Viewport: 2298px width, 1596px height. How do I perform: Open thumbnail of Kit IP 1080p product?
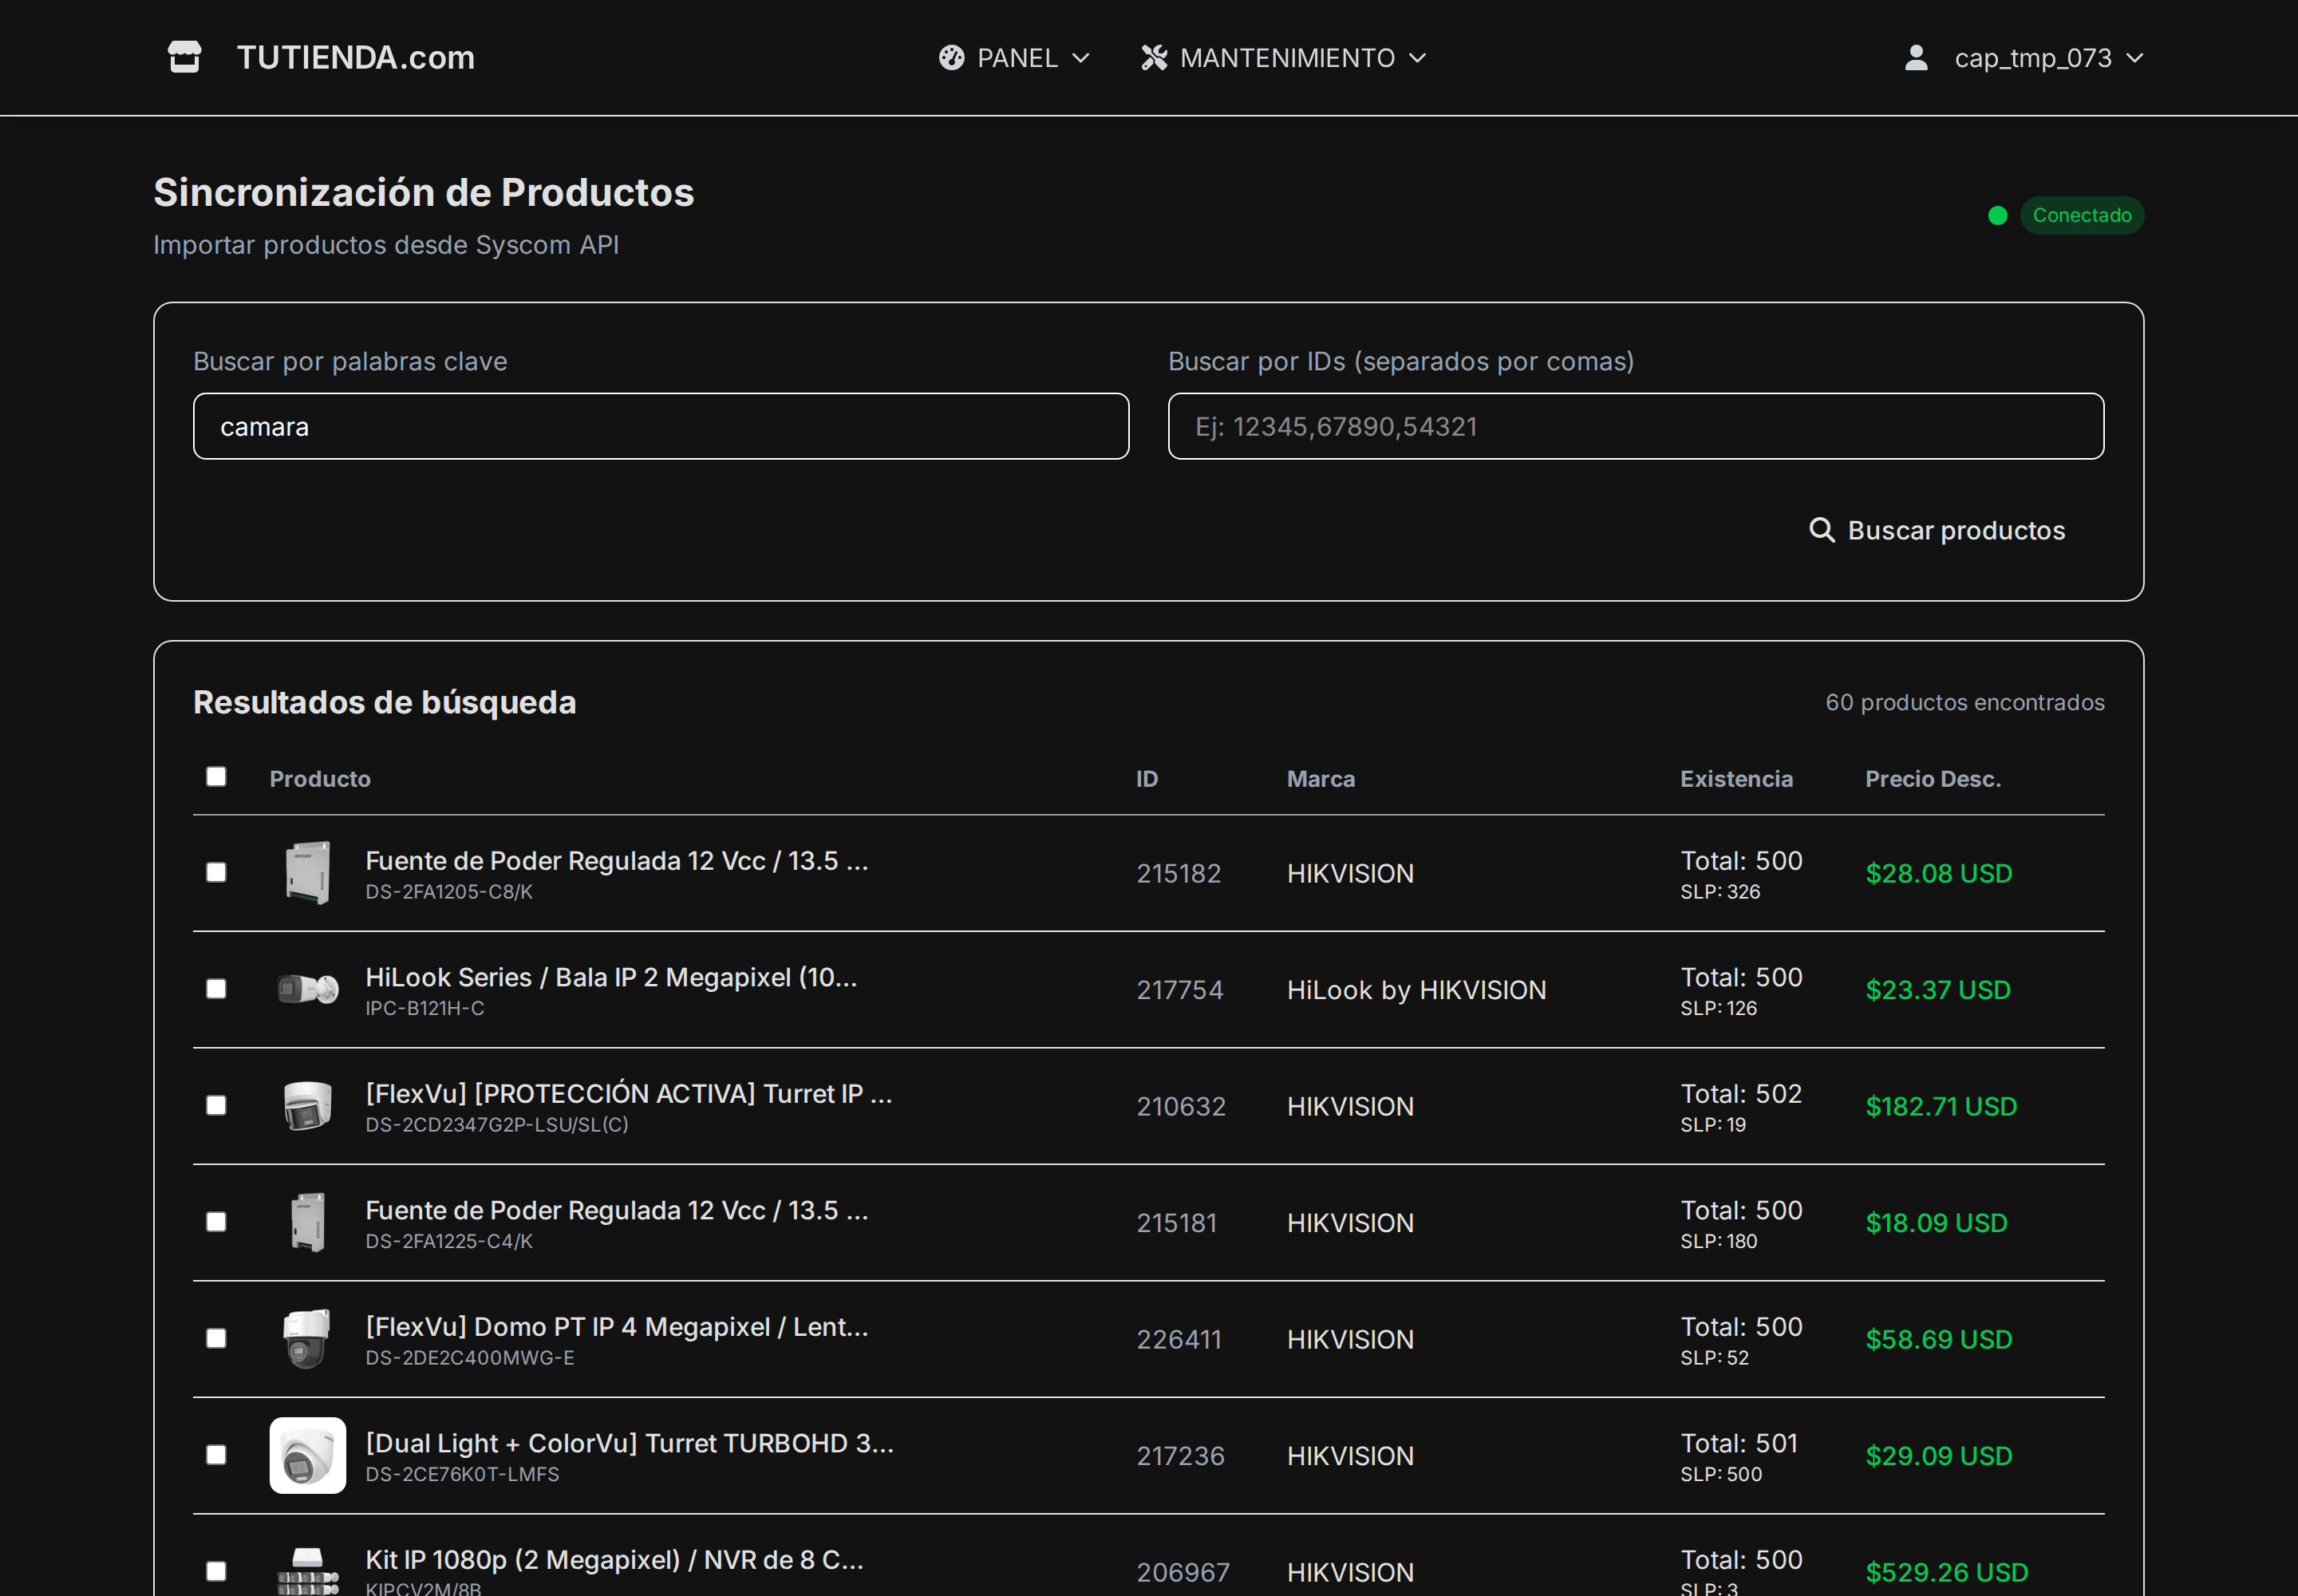click(x=308, y=1571)
